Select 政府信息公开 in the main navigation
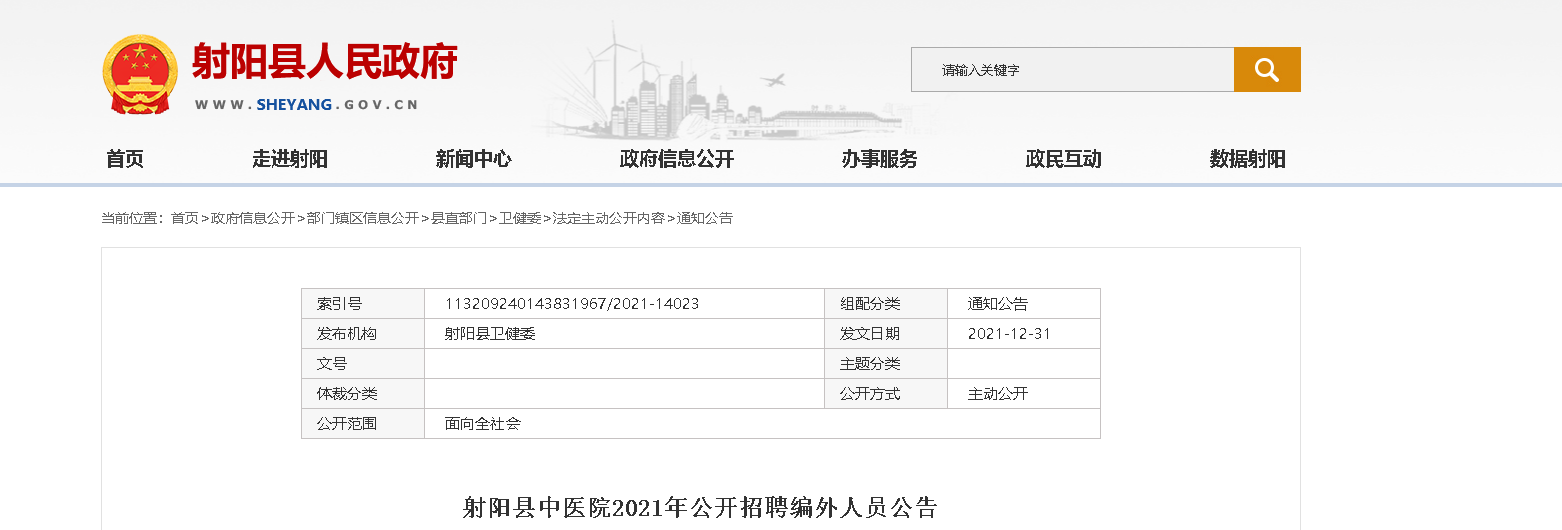The height and width of the screenshot is (530, 1562). click(x=677, y=159)
